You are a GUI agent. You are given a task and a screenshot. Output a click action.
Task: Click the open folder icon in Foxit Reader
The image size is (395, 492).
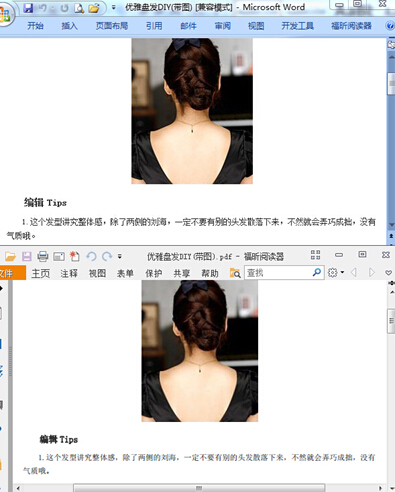(10, 256)
